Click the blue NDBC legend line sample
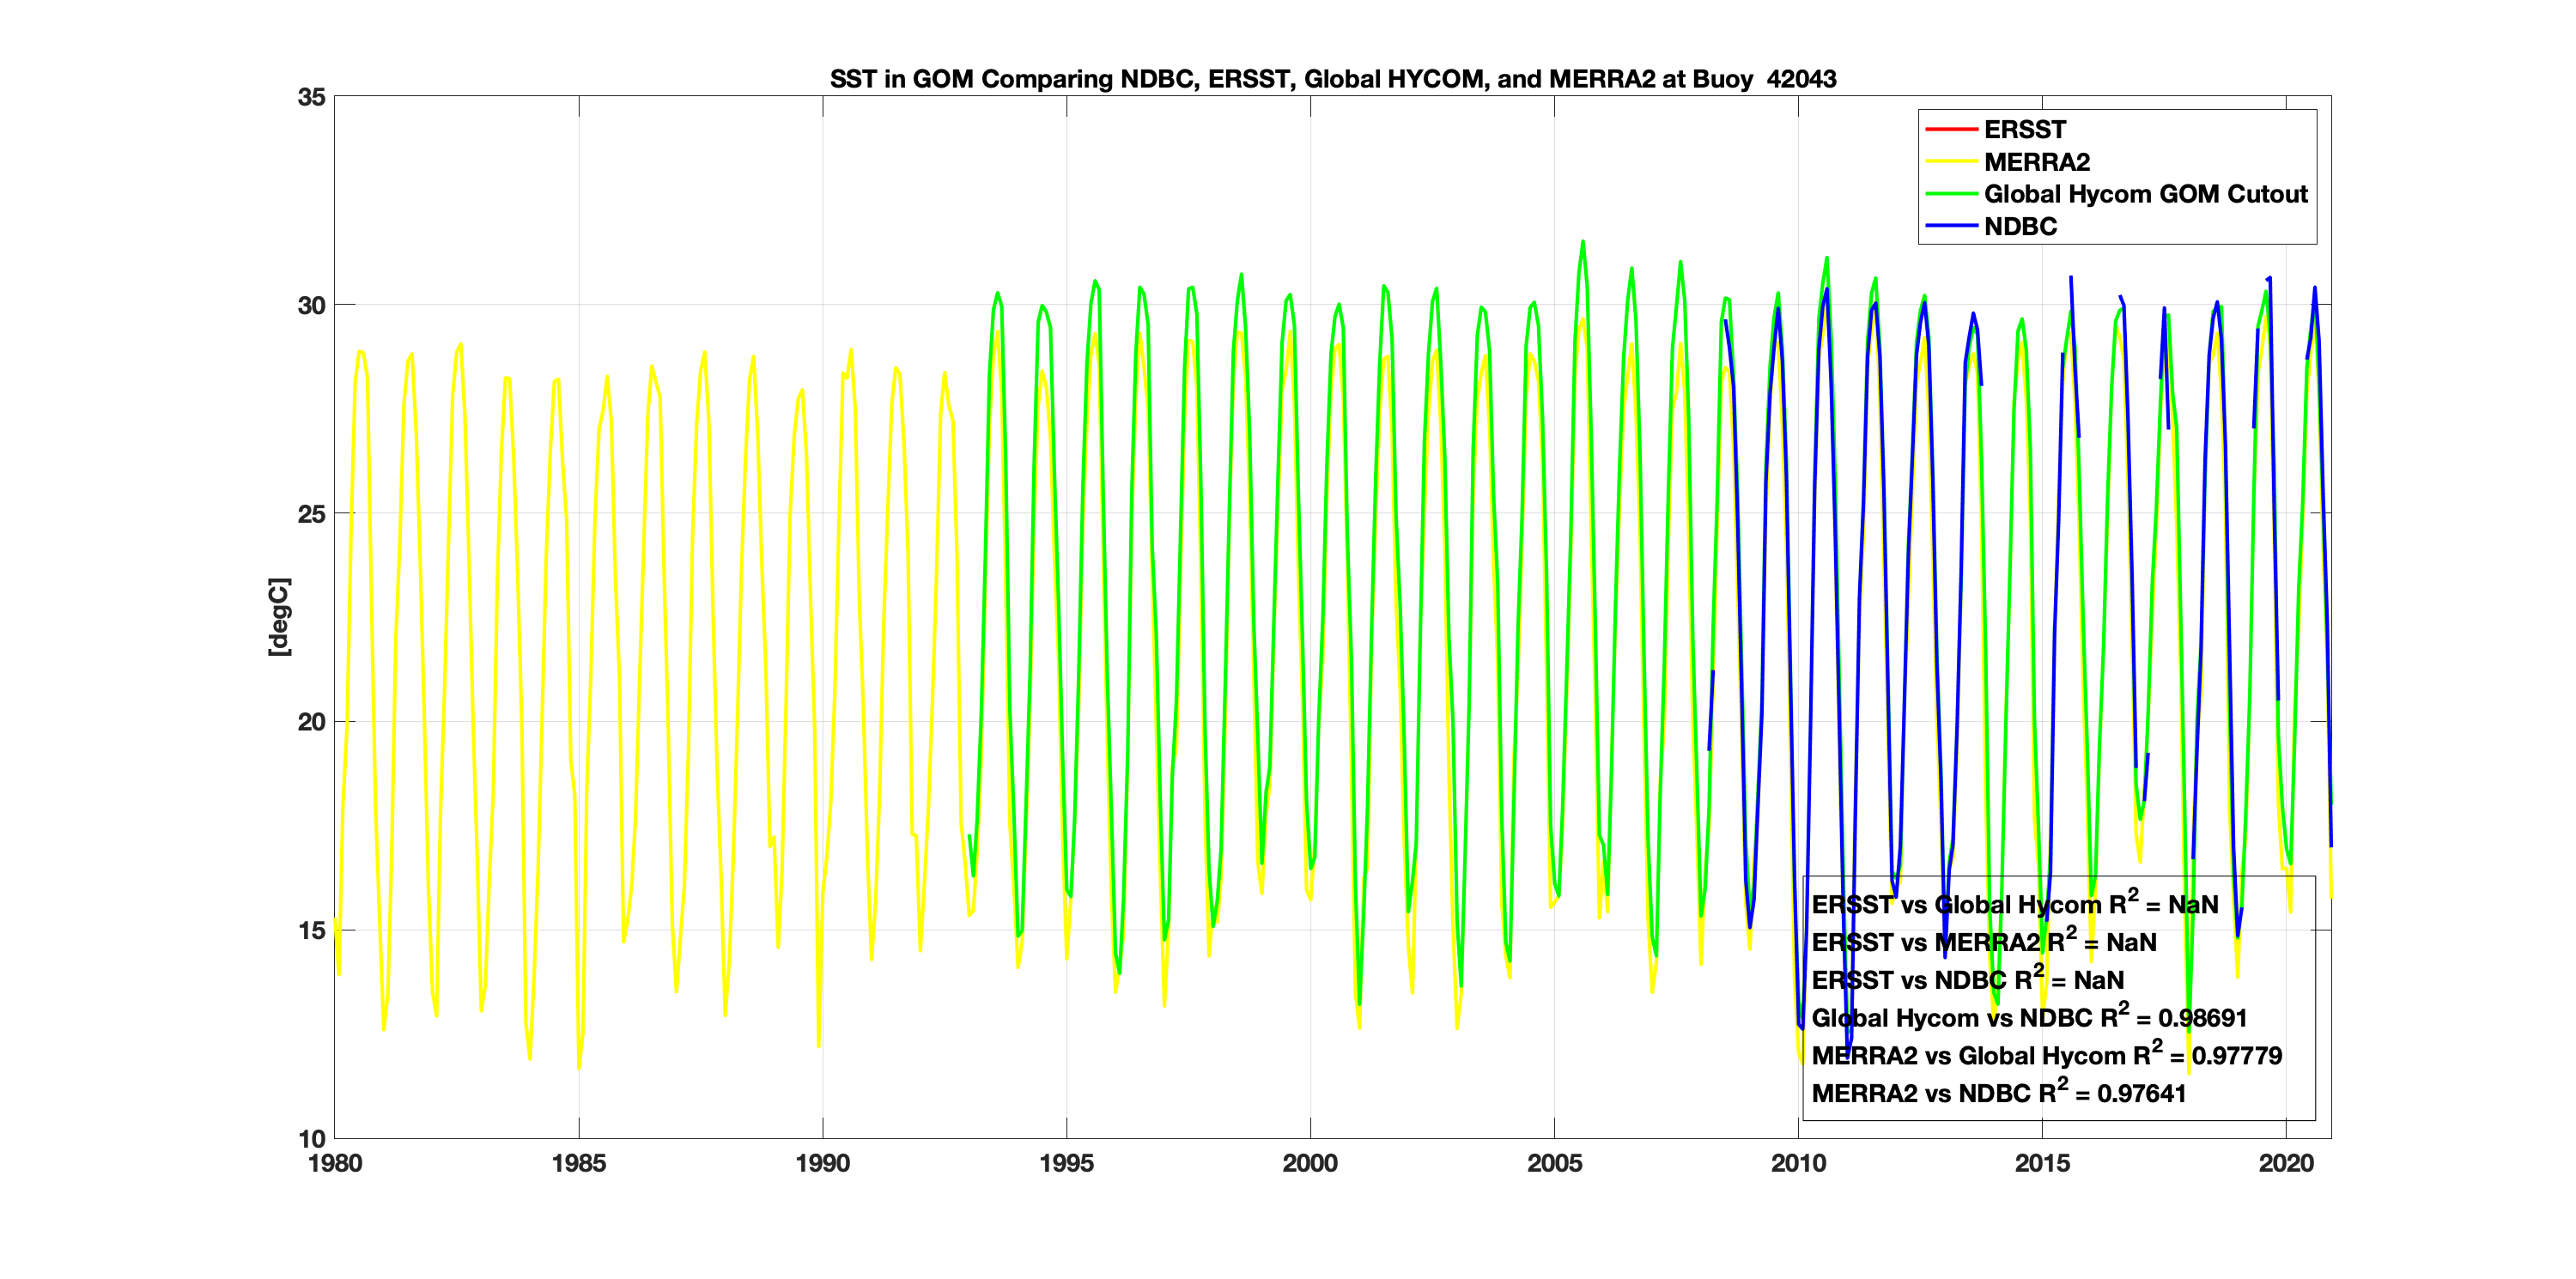2576x1279 pixels. 1950,227
